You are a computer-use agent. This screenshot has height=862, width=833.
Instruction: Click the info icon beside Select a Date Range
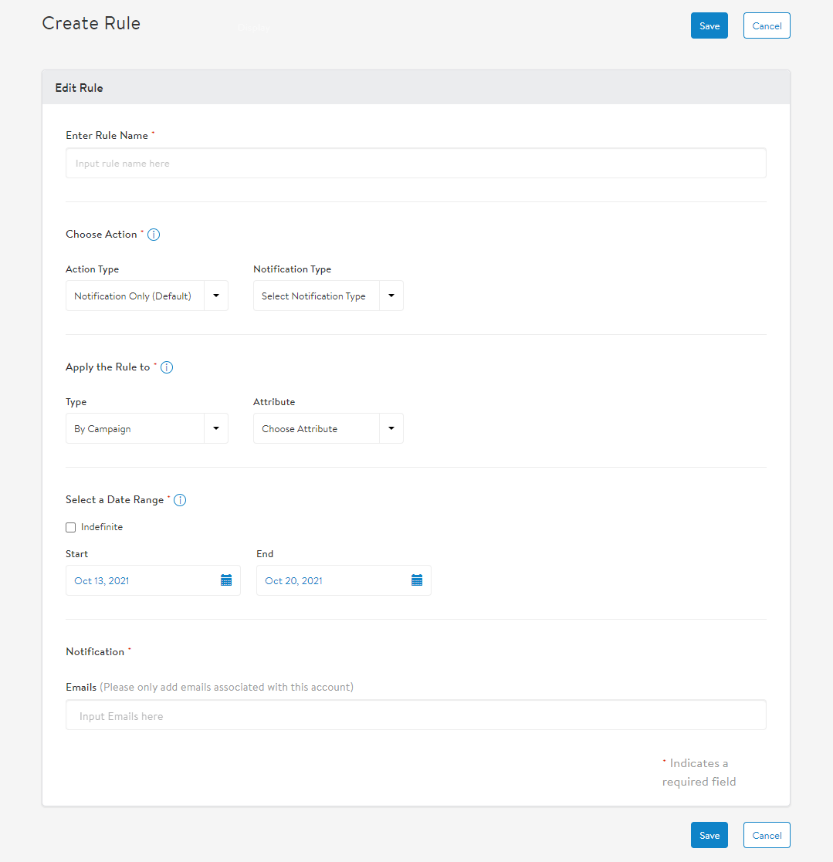[180, 500]
